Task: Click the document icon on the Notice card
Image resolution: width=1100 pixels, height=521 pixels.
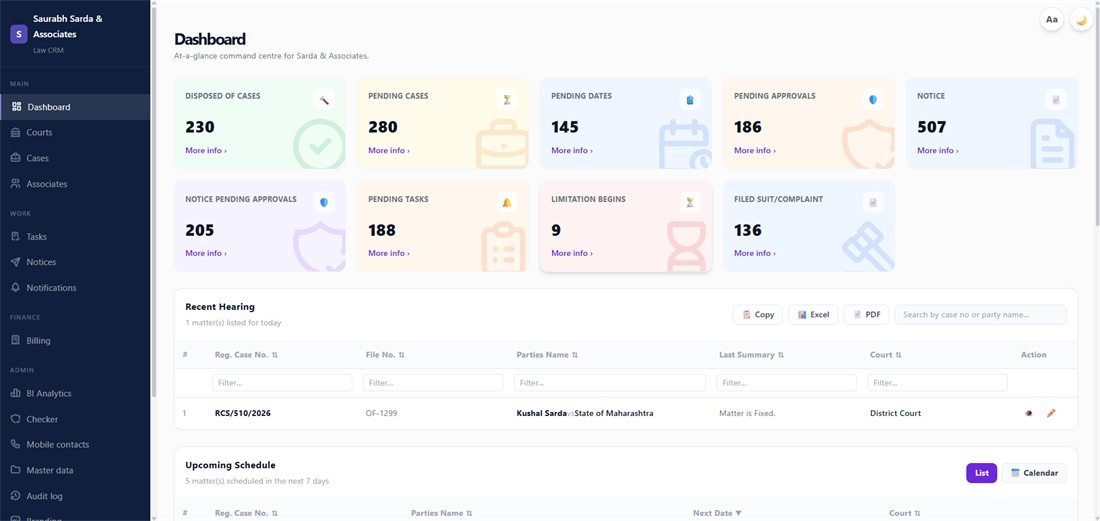Action: click(x=1056, y=100)
